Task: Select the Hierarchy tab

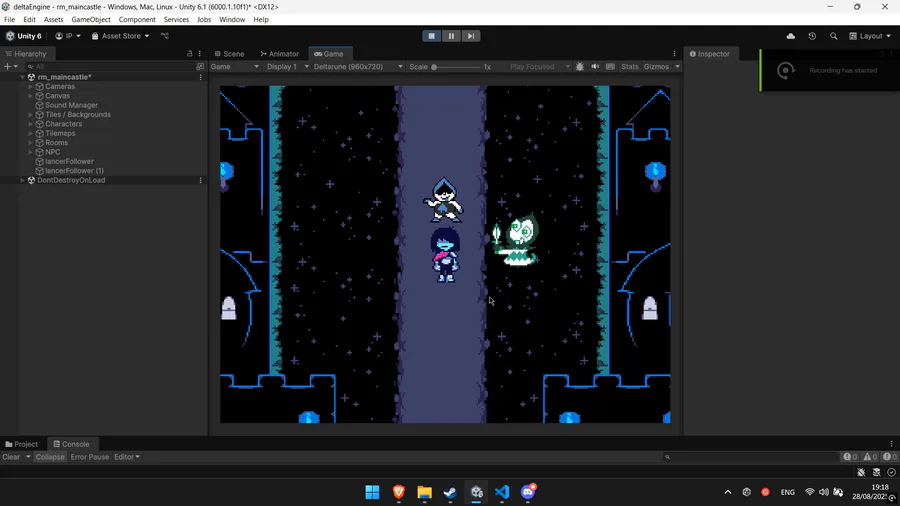Action: 26,53
